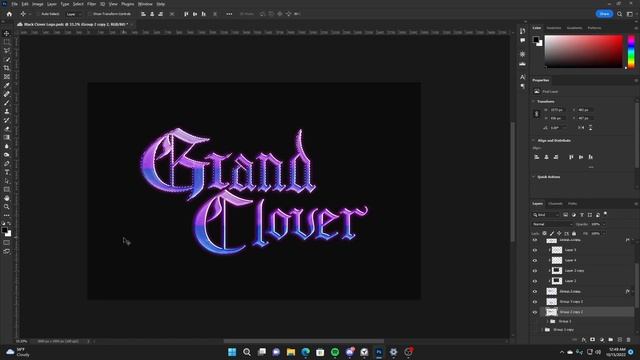Add a layer mask from Layers footer

pos(593,340)
